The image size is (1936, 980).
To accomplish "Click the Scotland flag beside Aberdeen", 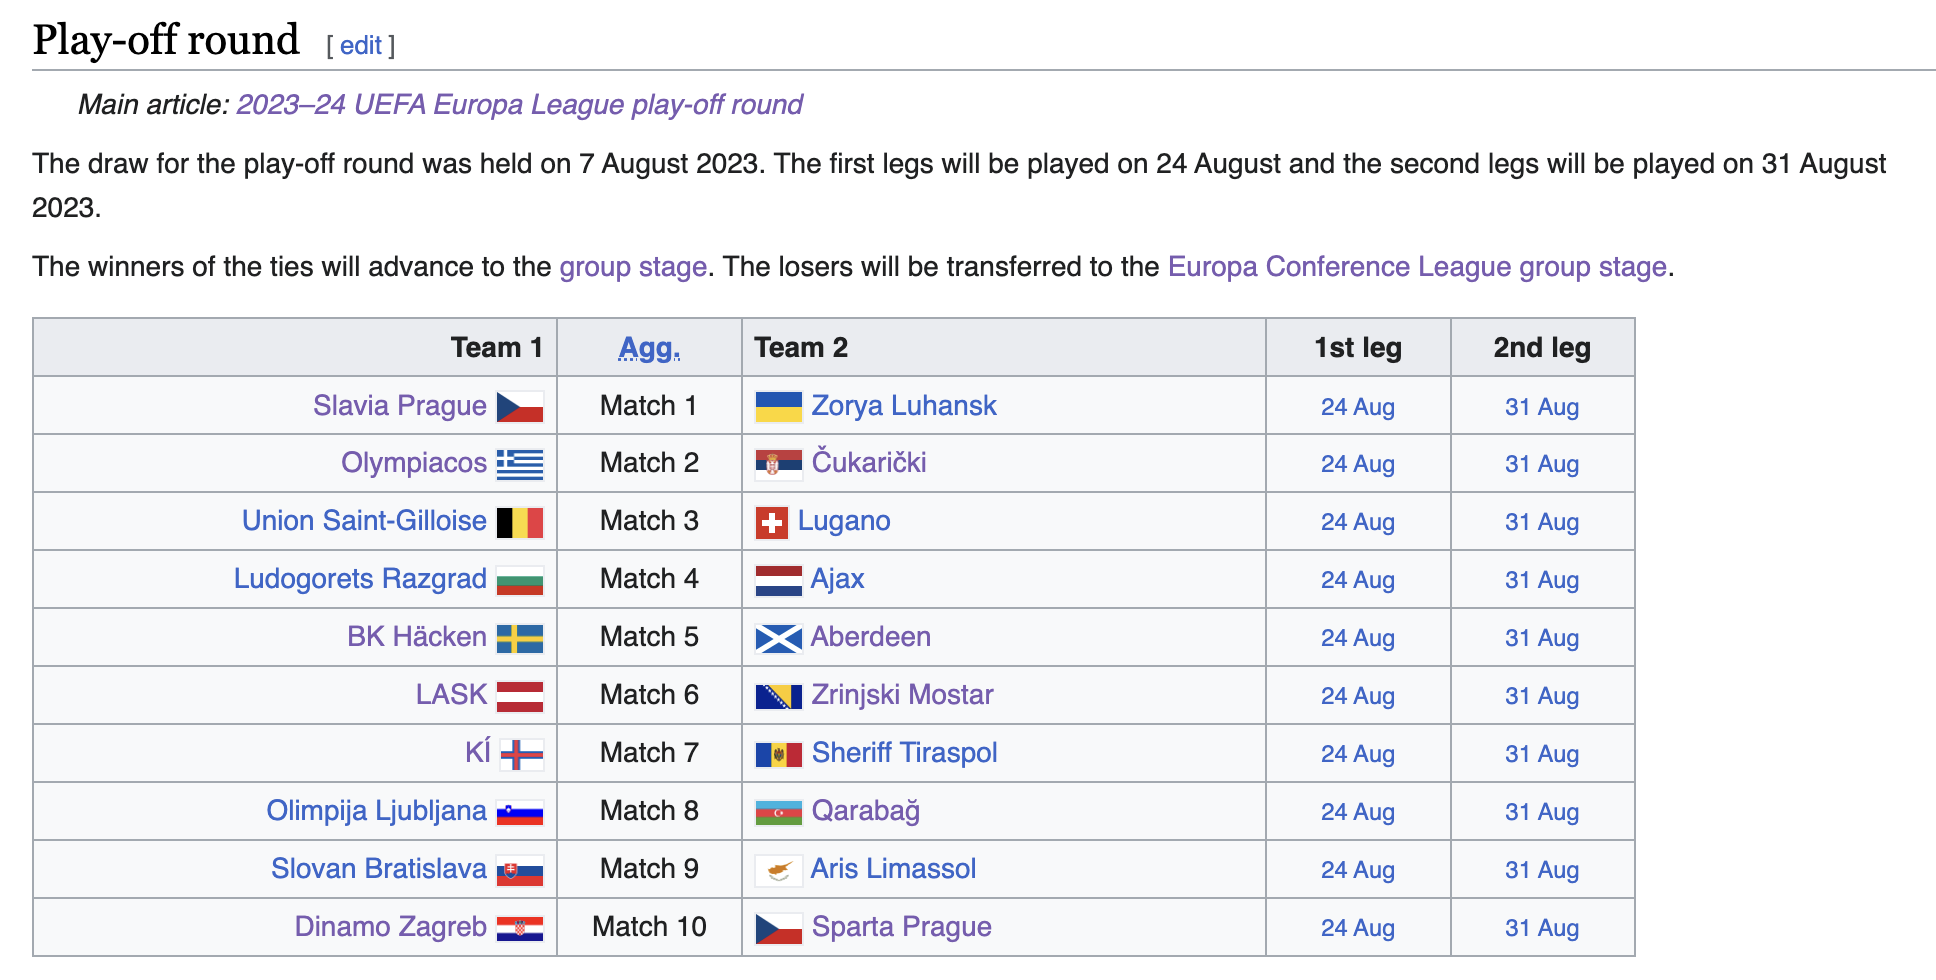I will [x=779, y=638].
